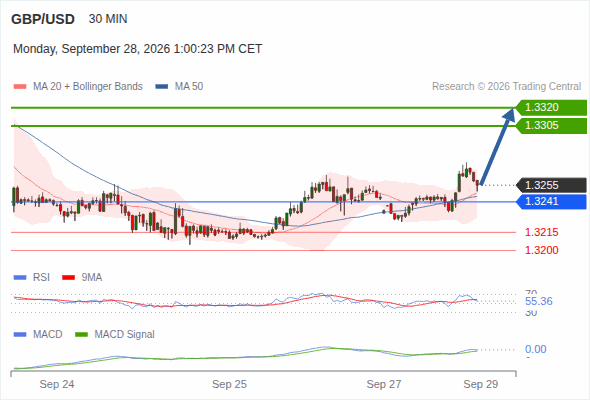Image resolution: width=590 pixels, height=400 pixels.
Task: Click the 1.3200 support level label
Action: pyautogui.click(x=541, y=250)
